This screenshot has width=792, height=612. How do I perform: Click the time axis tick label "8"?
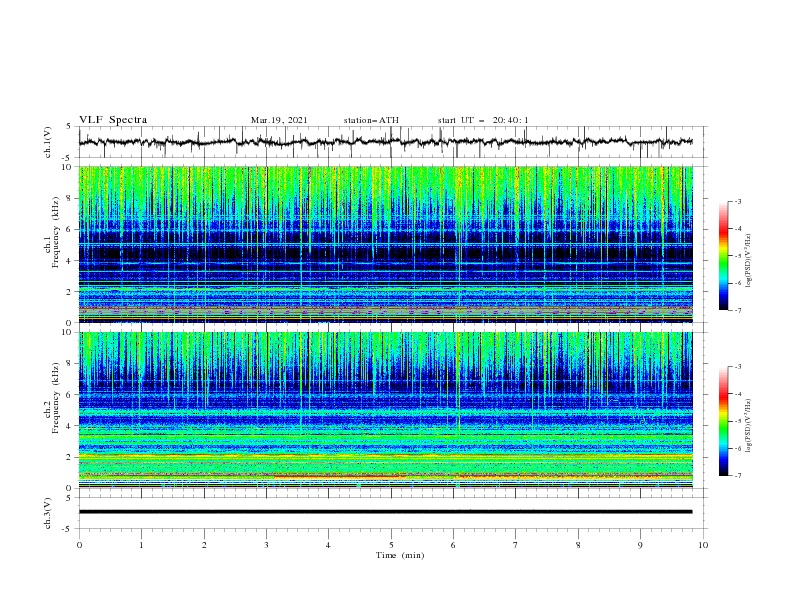(578, 545)
